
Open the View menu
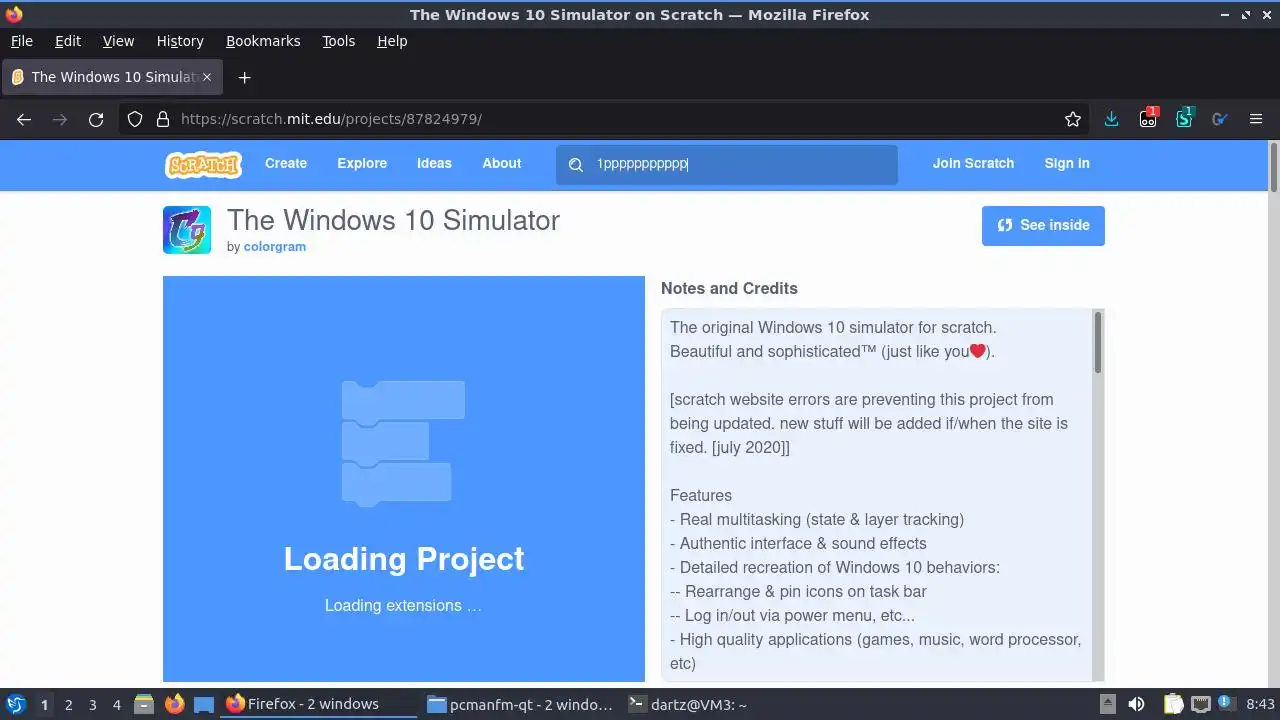click(x=118, y=41)
